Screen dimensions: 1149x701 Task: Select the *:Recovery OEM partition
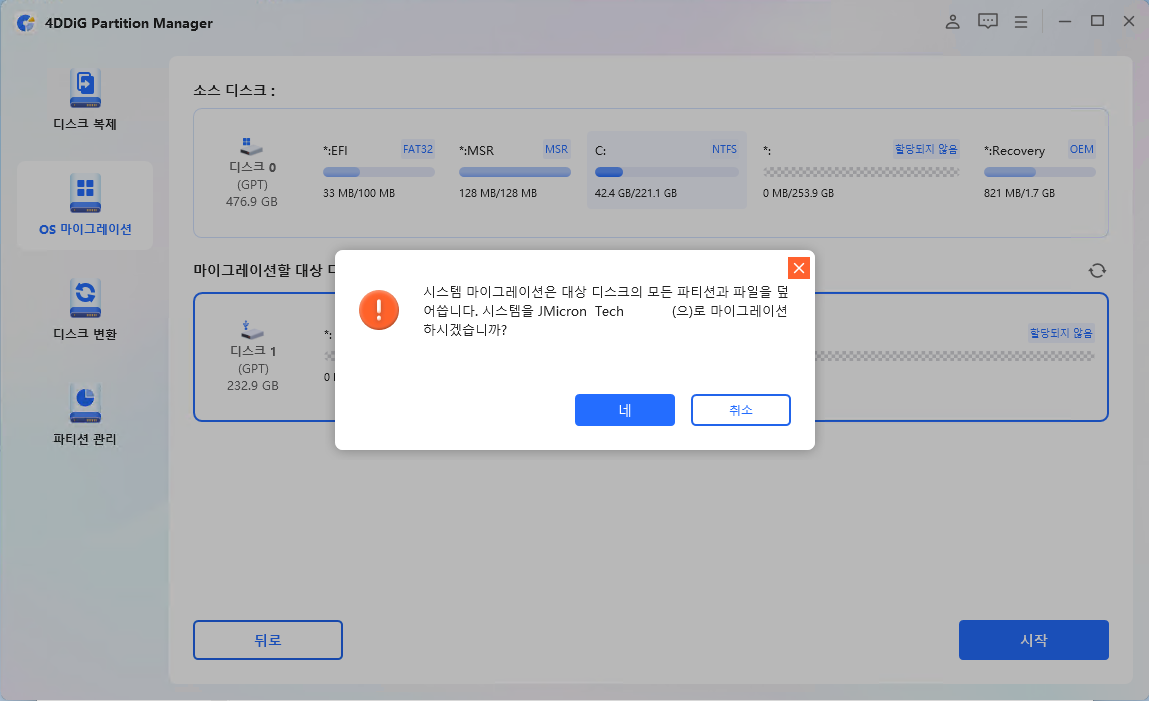pyautogui.click(x=1039, y=170)
